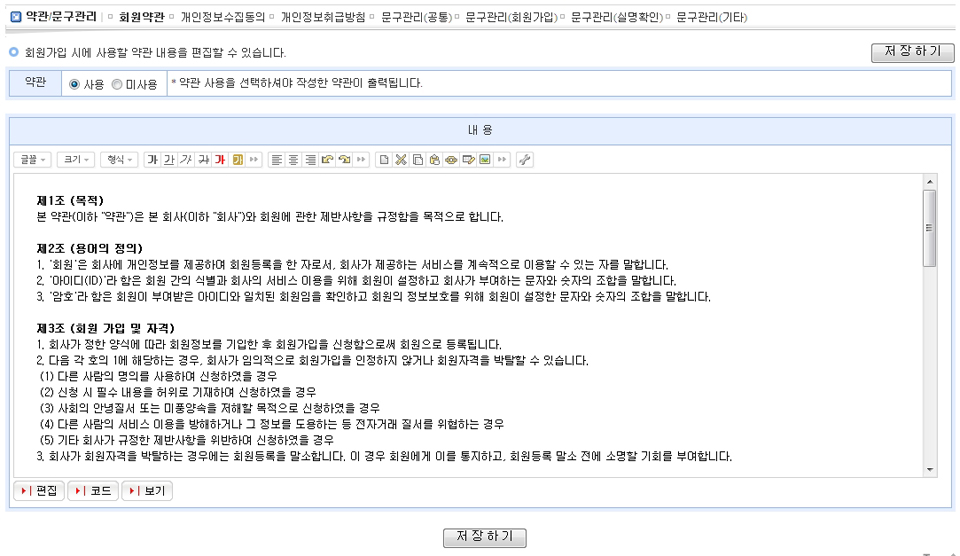Image resolution: width=960 pixels, height=556 pixels.
Task: Switch to 개인정보취급방침 tab
Action: pyautogui.click(x=322, y=17)
